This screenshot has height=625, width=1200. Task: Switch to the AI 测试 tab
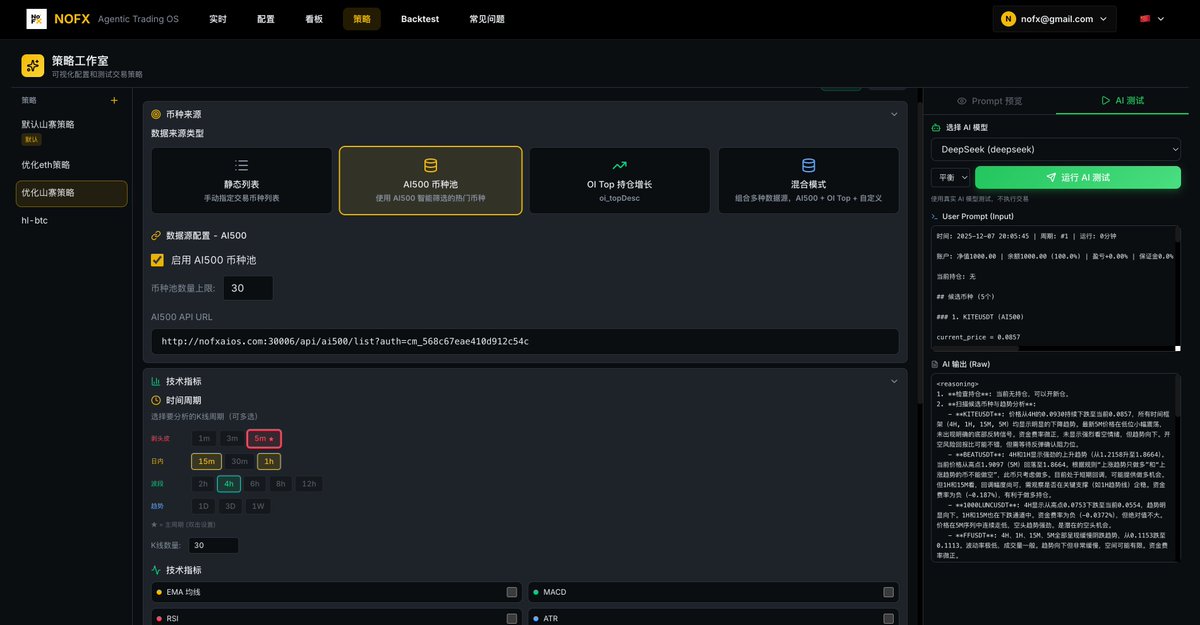click(1122, 101)
